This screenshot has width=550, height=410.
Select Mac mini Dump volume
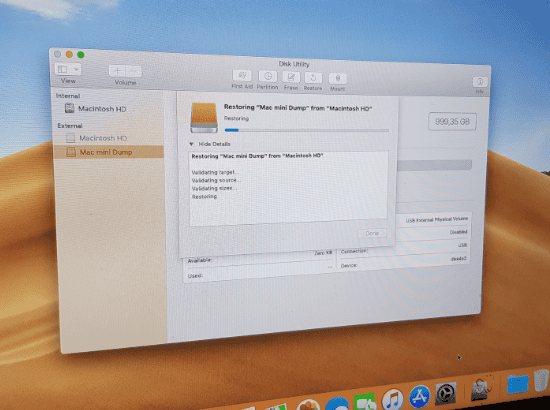(109, 152)
